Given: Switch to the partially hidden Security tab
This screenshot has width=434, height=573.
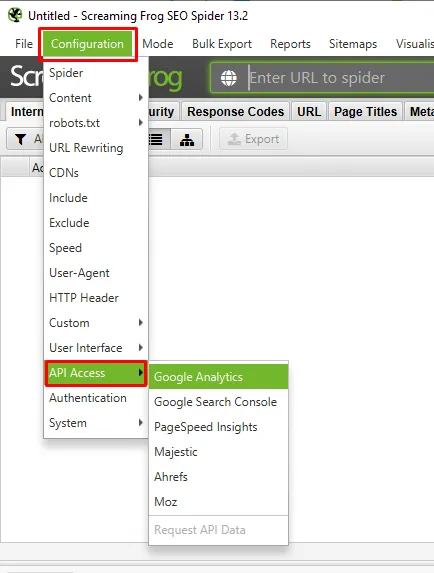Looking at the screenshot, I should (163, 111).
